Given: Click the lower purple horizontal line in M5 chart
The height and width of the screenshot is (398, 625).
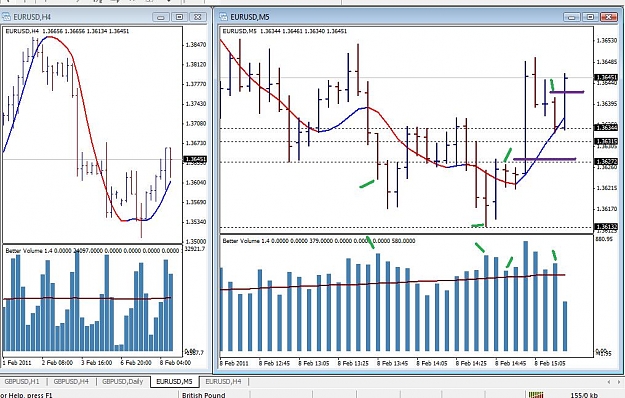Looking at the screenshot, I should click(x=544, y=159).
